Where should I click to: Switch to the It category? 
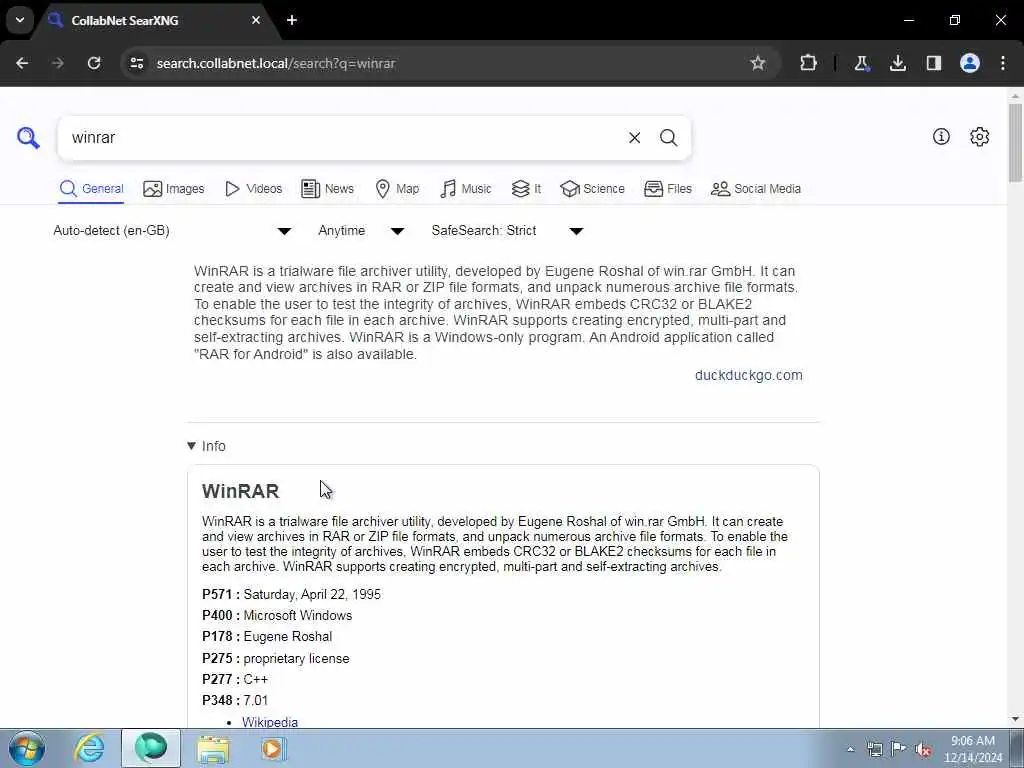526,189
